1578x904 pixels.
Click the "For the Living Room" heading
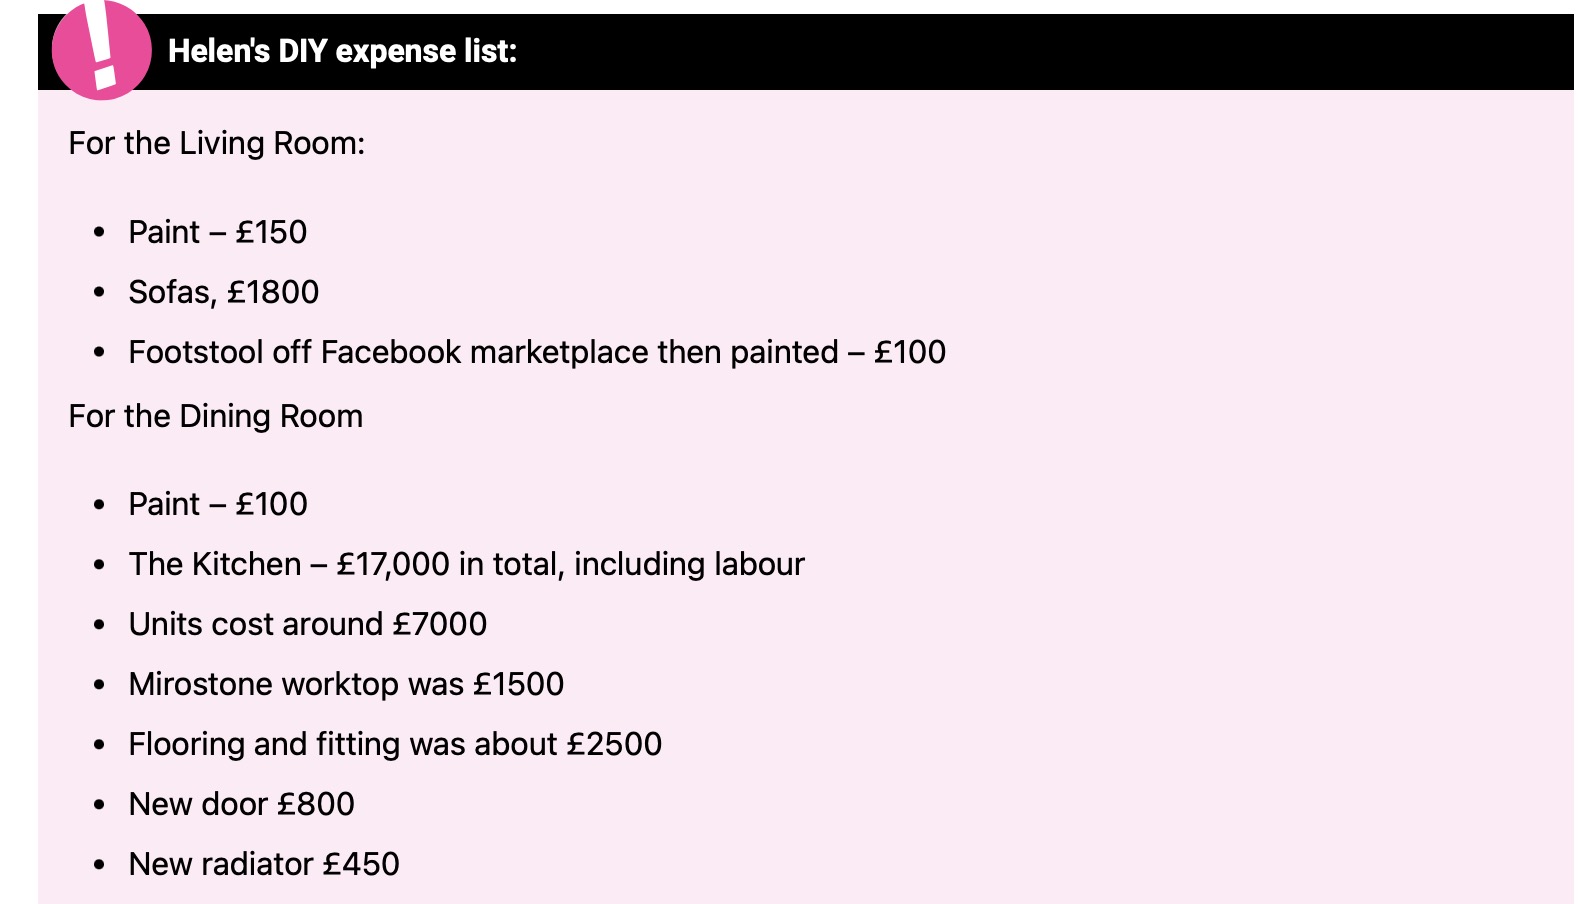216,143
